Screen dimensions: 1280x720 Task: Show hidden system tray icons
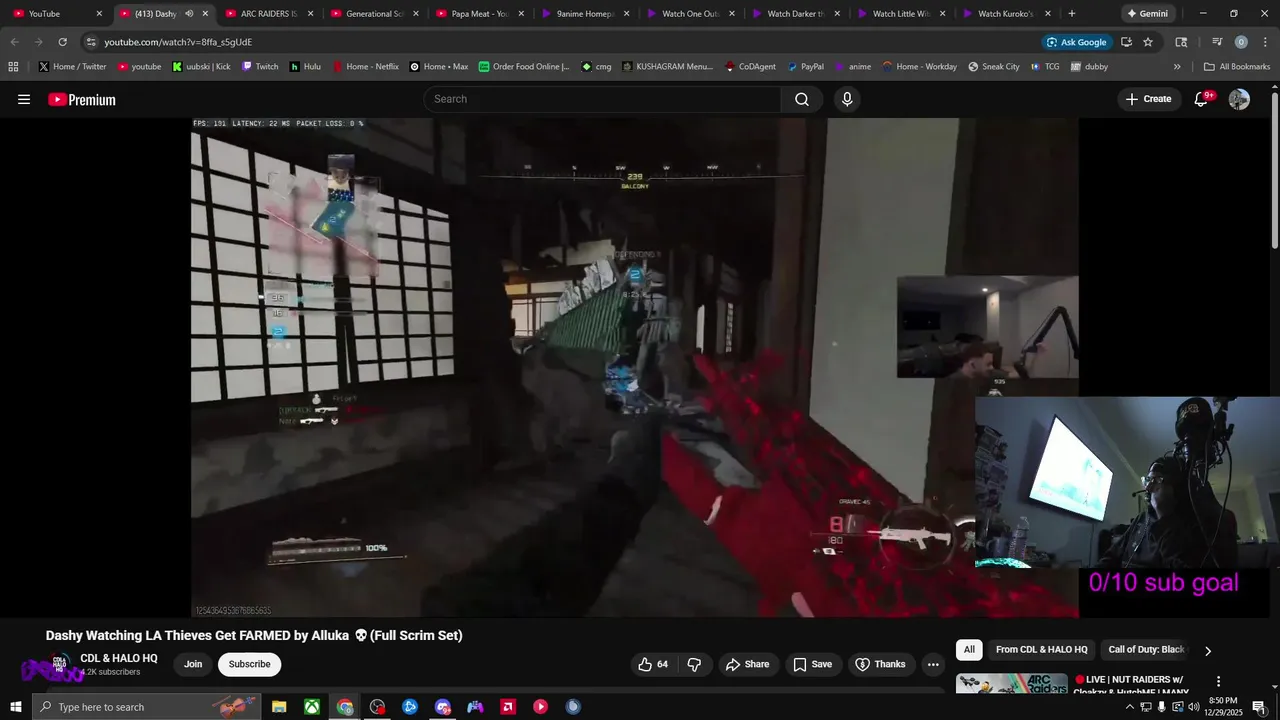1130,707
